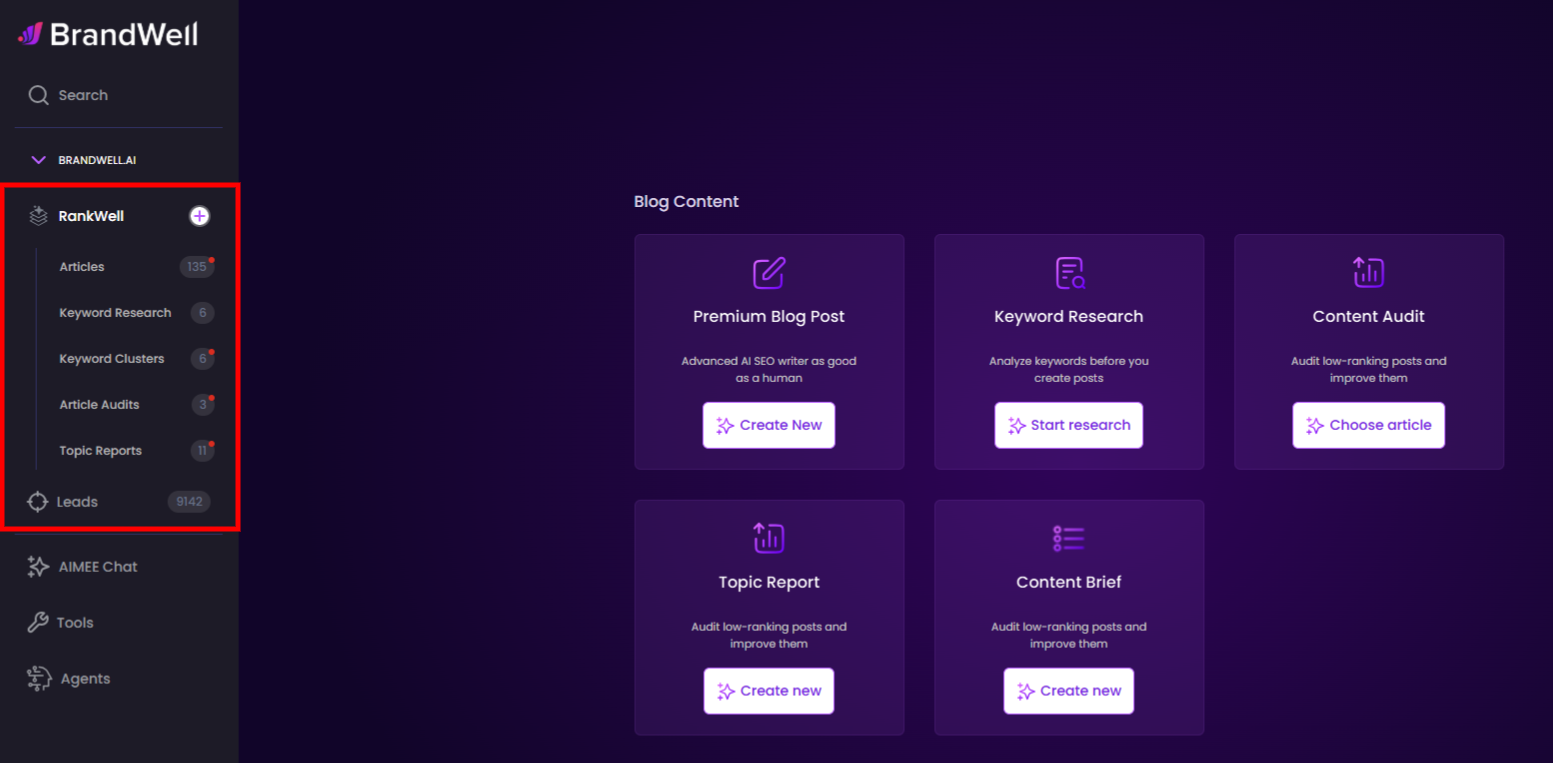Screen dimensions: 1553x763
Task: Click the Content Brief card title
Action: [1069, 582]
